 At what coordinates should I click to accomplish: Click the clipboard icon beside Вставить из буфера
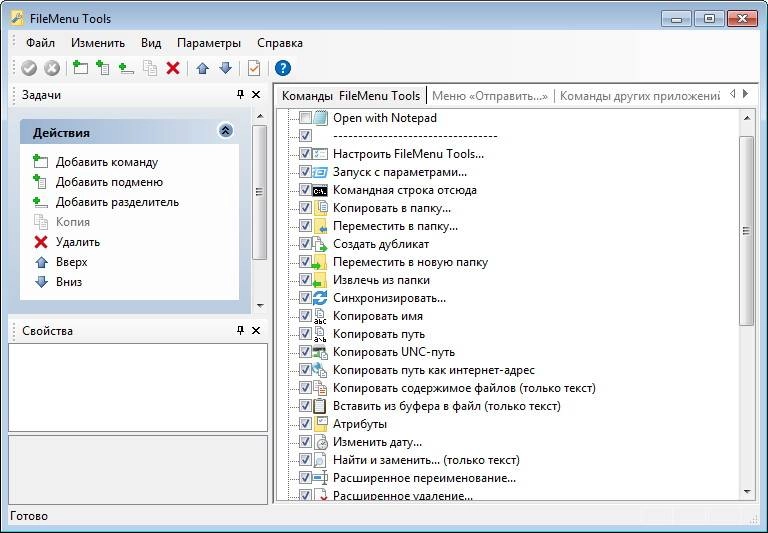coord(320,406)
